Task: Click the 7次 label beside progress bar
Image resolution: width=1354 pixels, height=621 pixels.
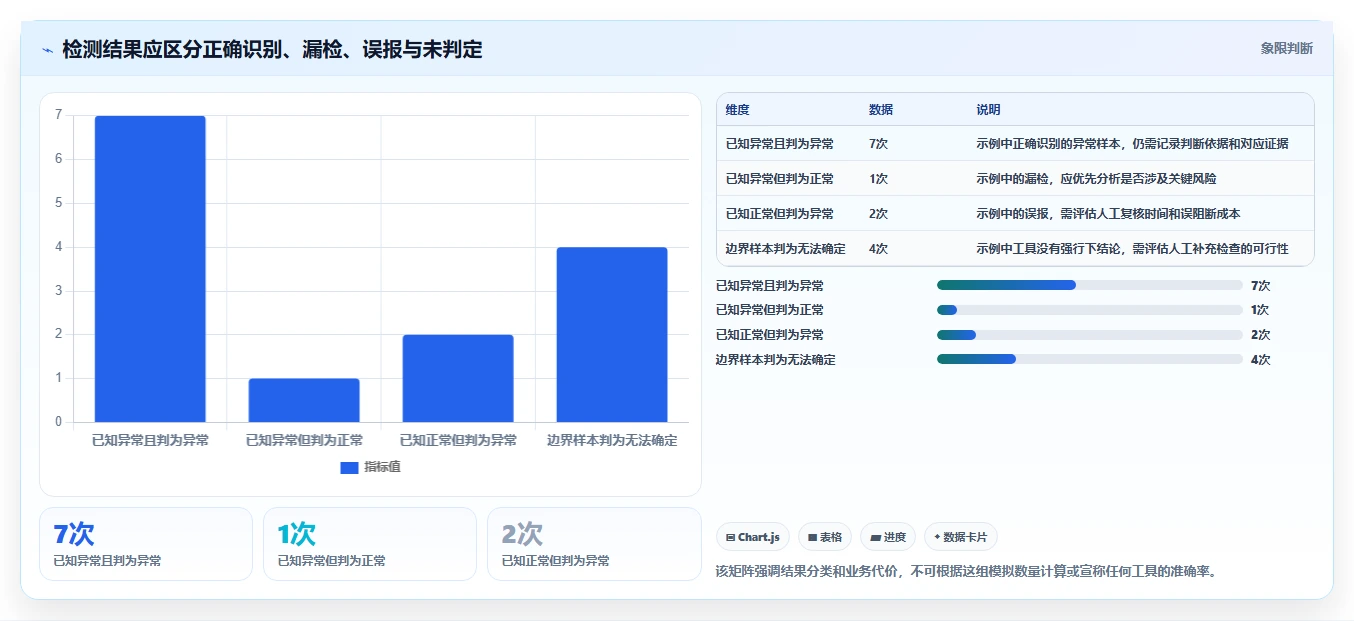Action: pos(1260,285)
